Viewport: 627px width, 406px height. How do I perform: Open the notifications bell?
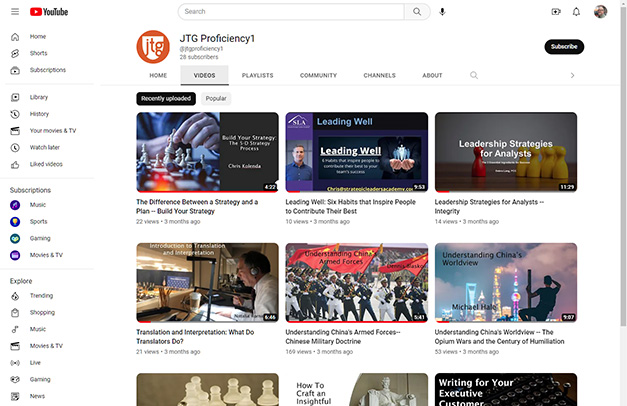pos(576,12)
